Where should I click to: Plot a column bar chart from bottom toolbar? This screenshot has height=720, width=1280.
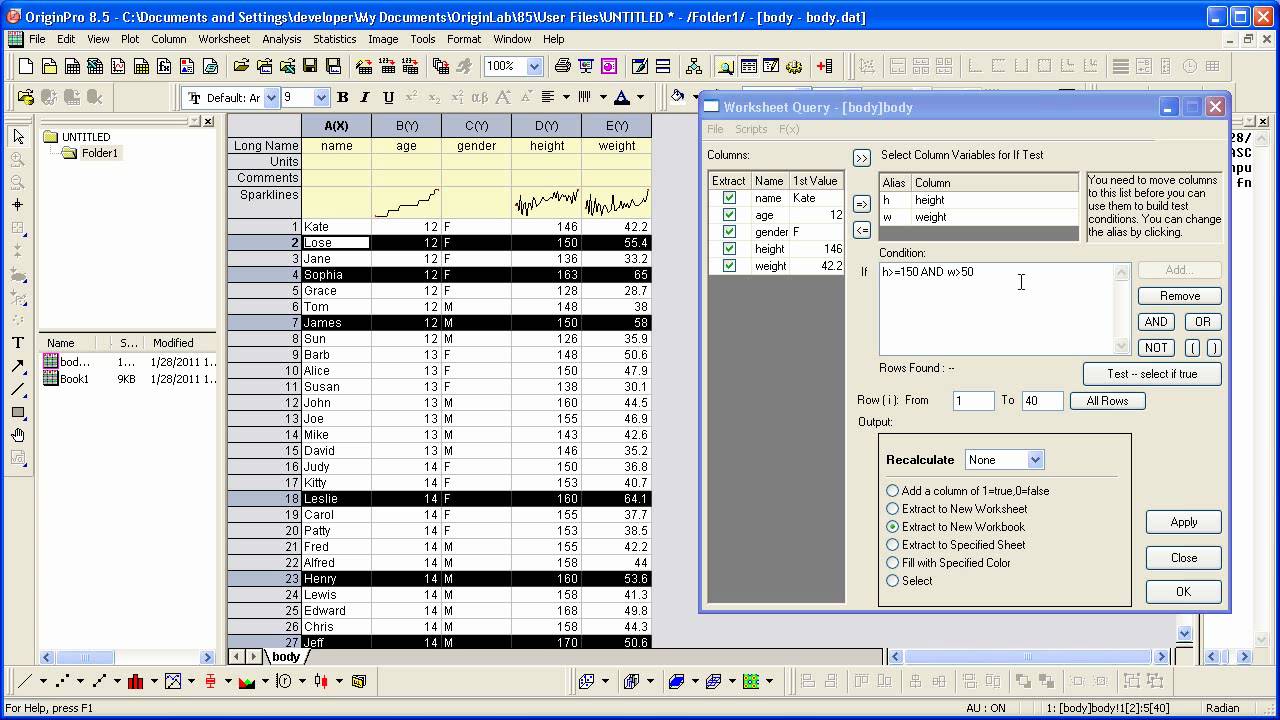coord(136,681)
